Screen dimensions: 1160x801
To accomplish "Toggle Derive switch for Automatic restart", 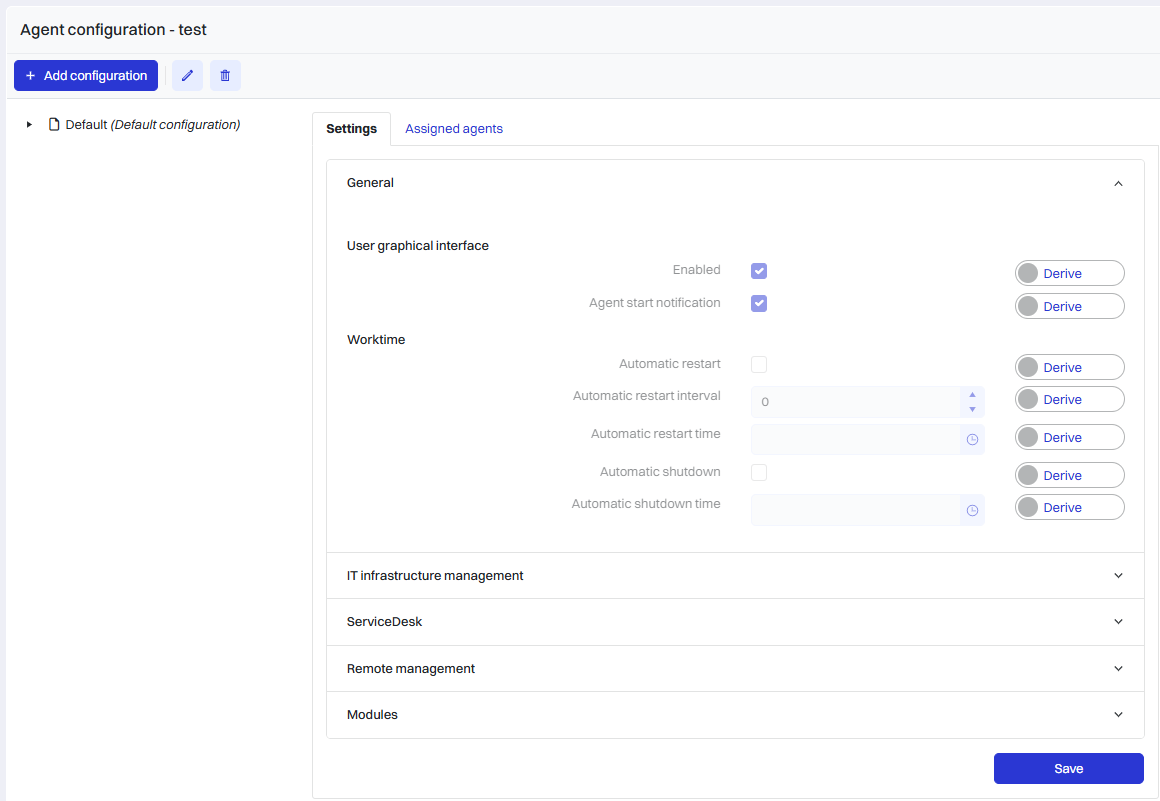I will (x=1069, y=367).
